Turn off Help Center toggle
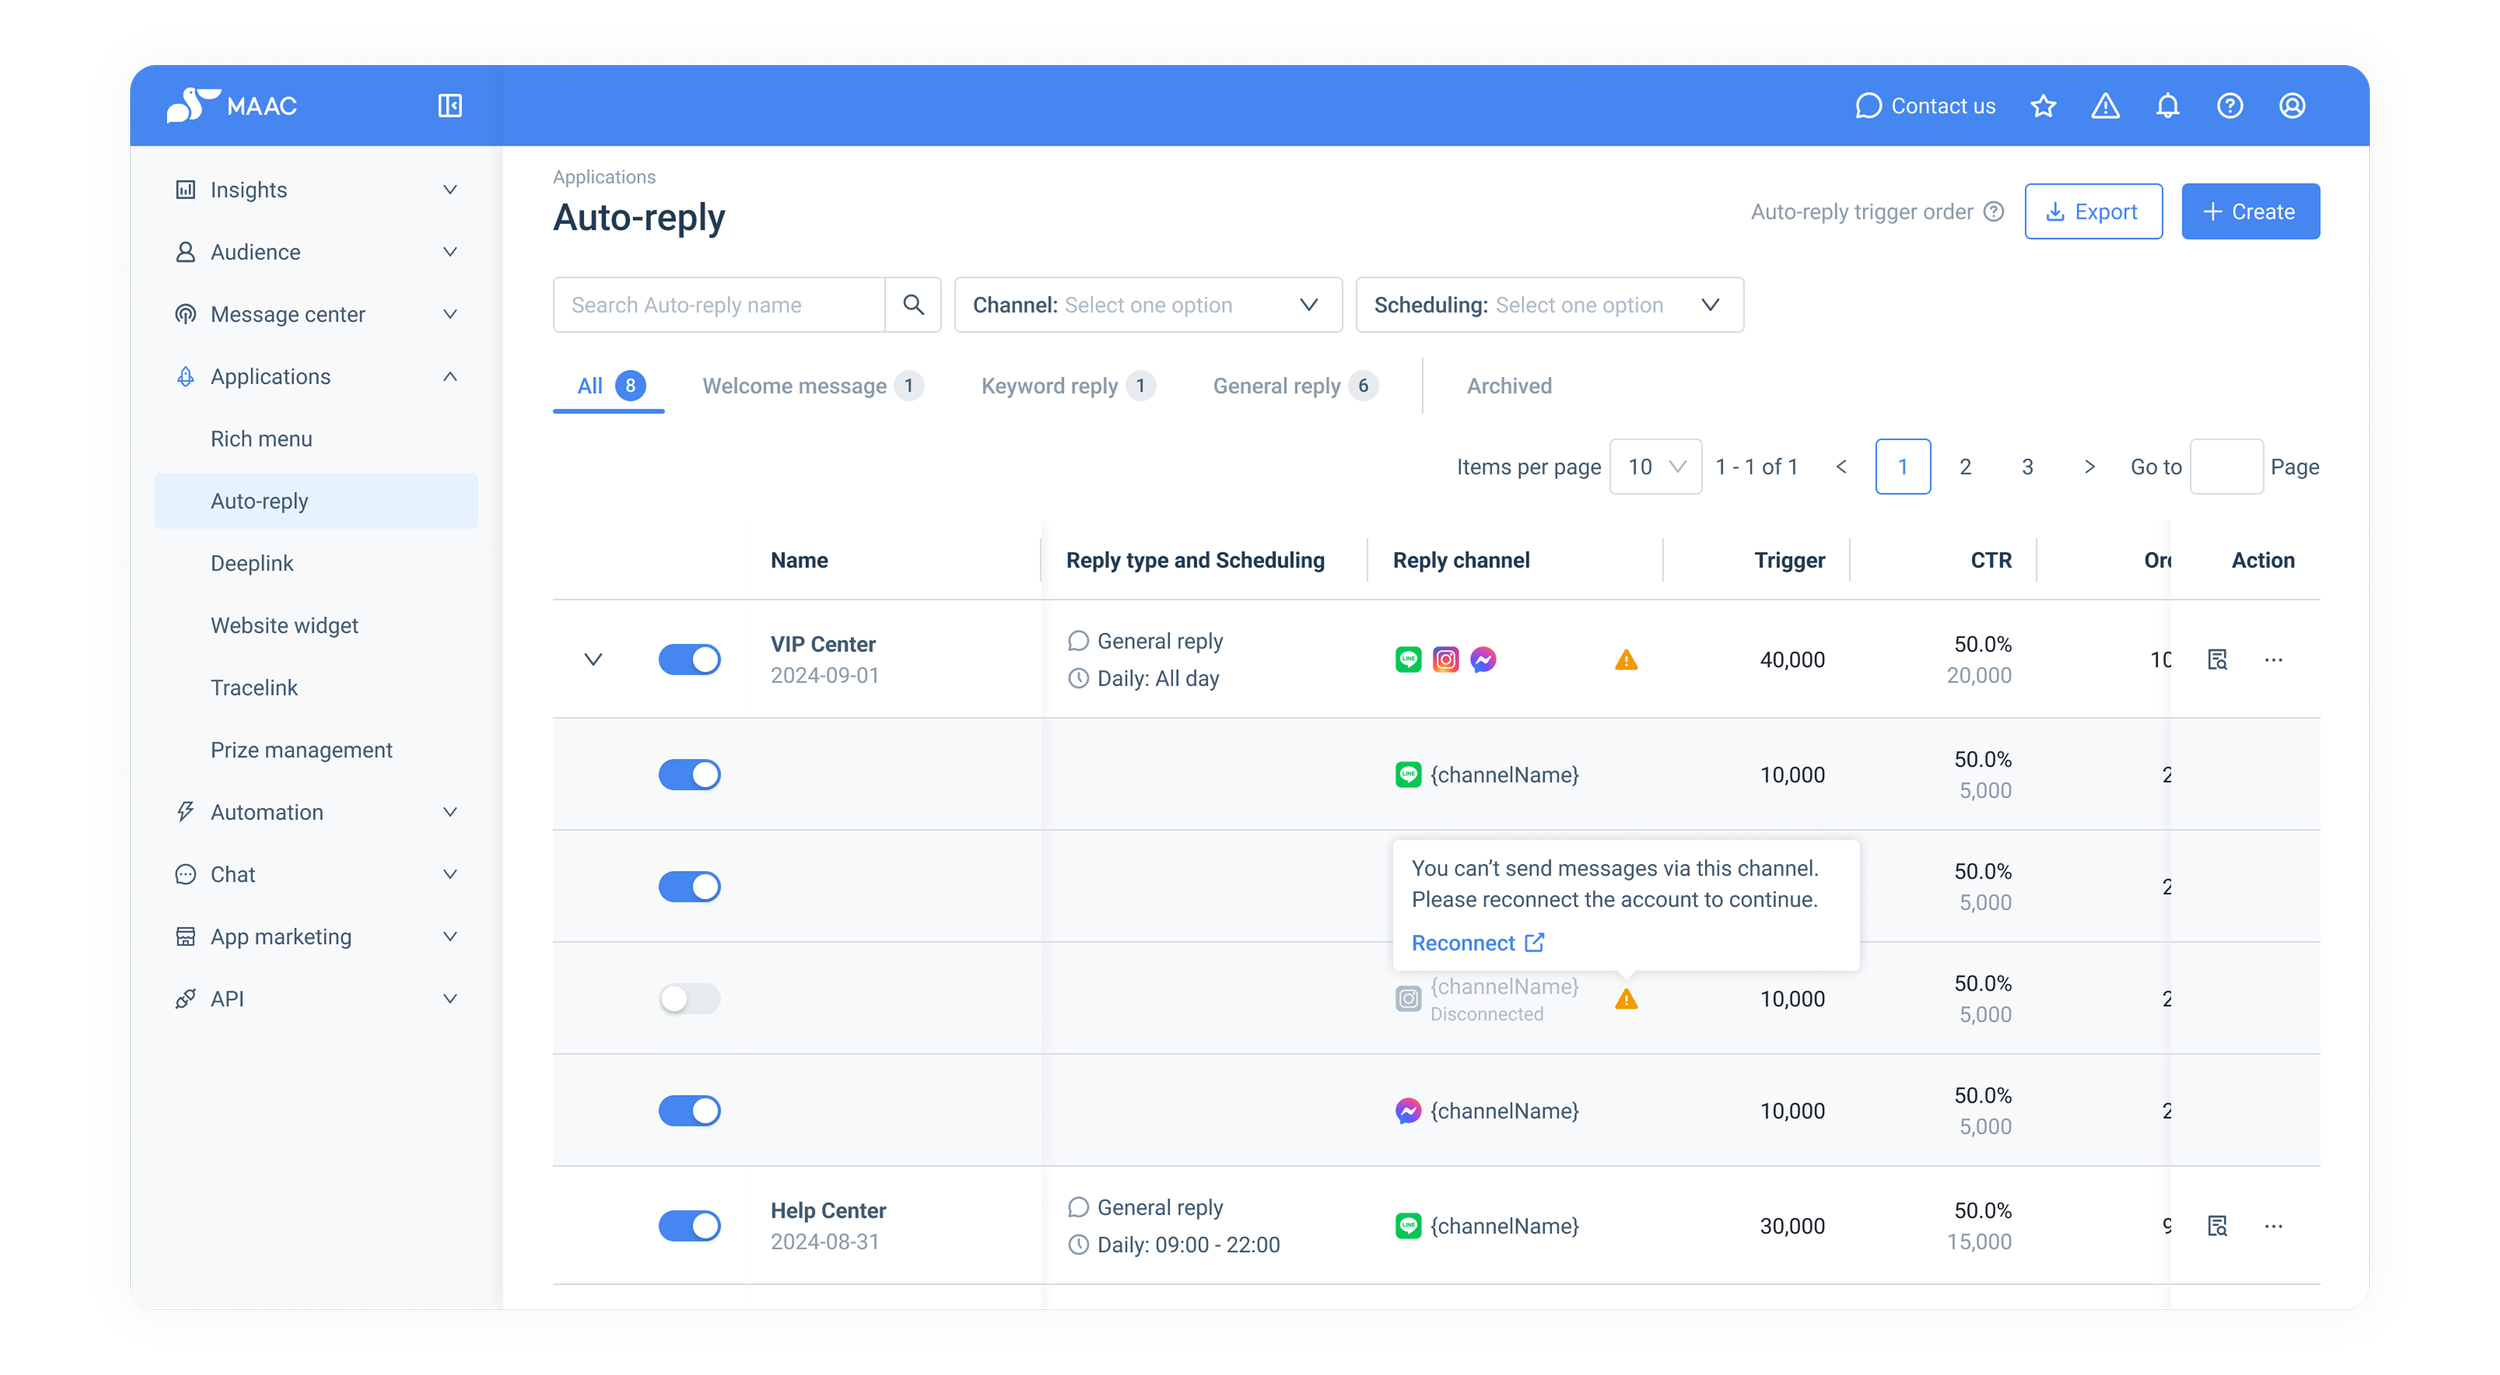 pyautogui.click(x=689, y=1226)
